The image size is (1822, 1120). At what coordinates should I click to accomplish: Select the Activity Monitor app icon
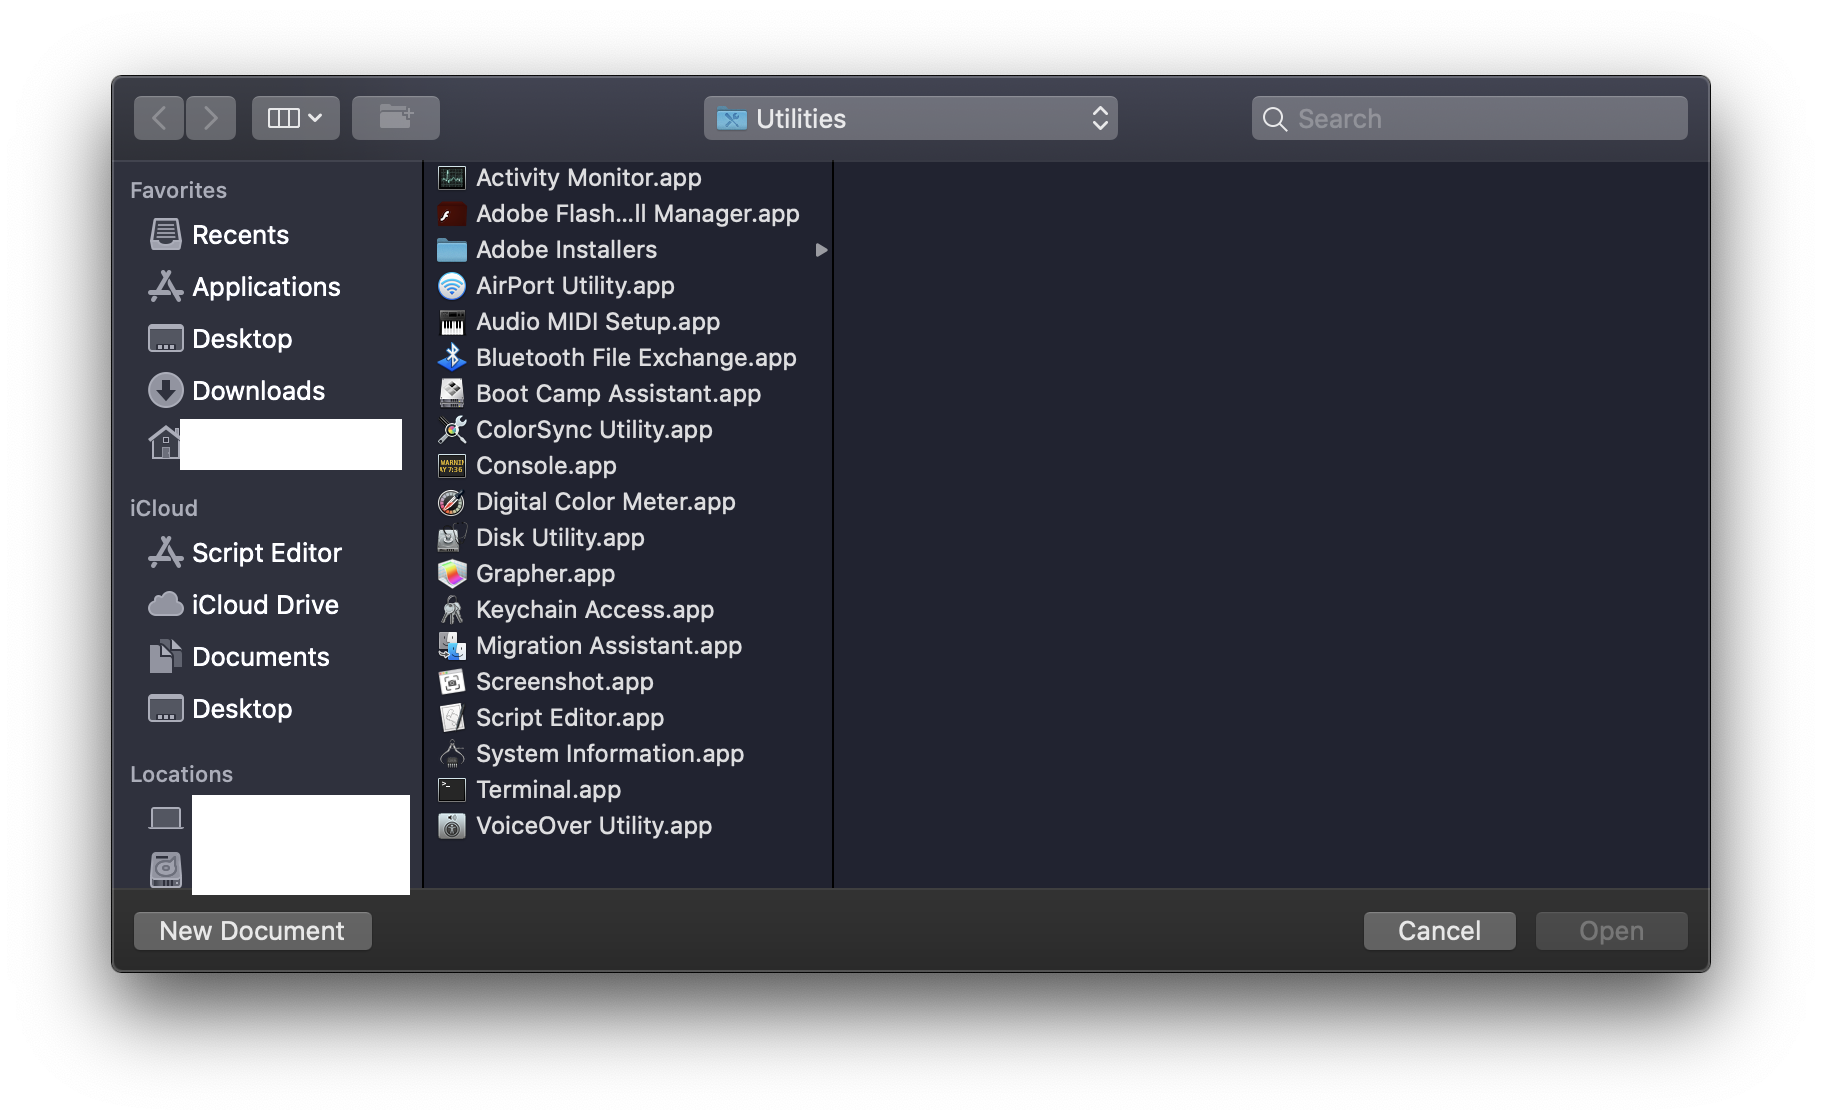[452, 178]
